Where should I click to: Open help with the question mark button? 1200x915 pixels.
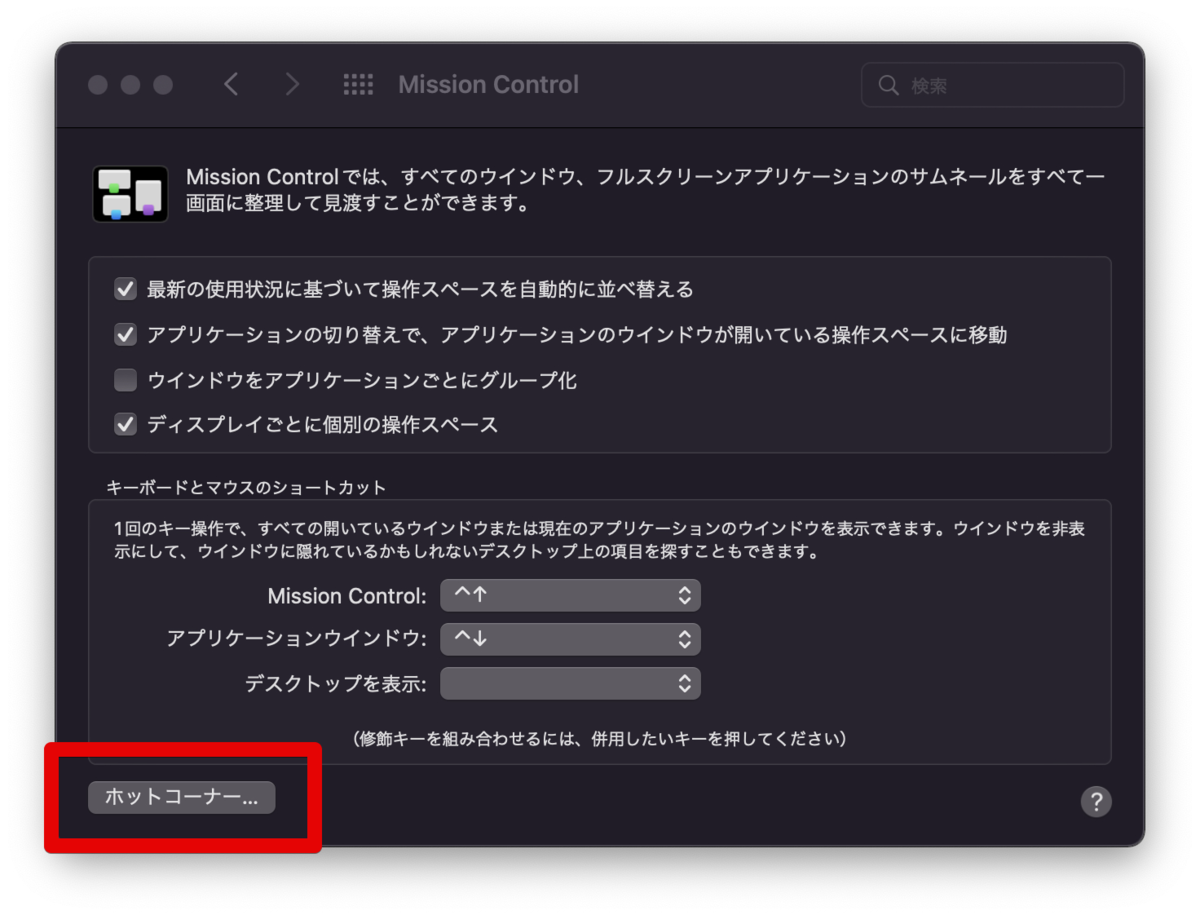point(1096,801)
